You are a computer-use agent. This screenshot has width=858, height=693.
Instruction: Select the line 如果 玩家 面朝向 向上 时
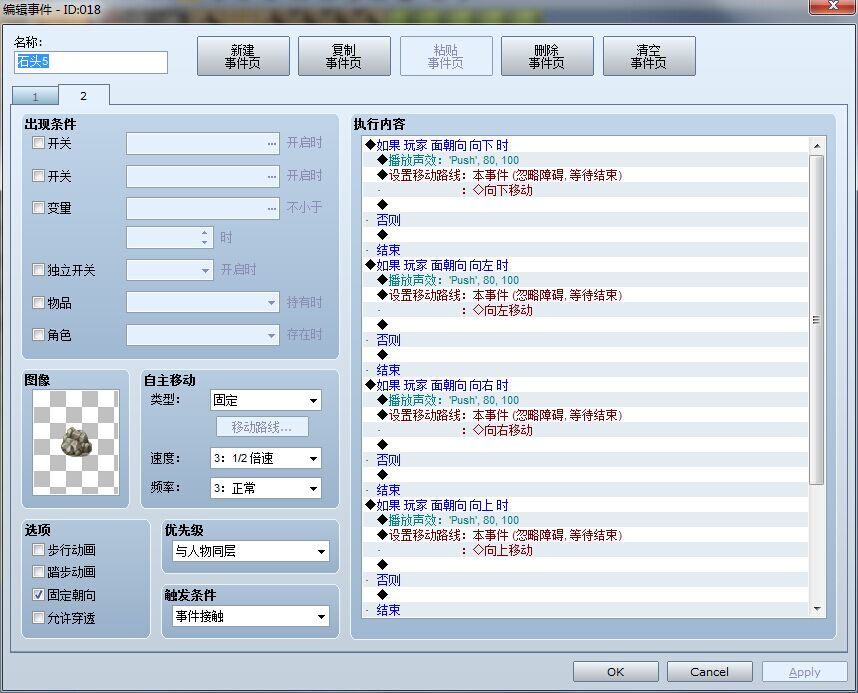(586, 505)
